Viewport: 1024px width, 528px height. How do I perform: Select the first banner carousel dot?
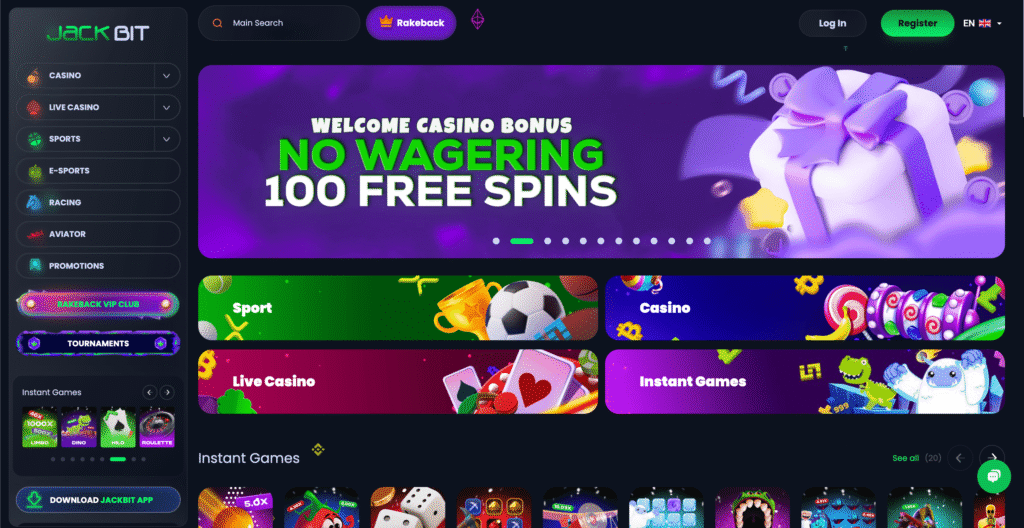coord(496,241)
